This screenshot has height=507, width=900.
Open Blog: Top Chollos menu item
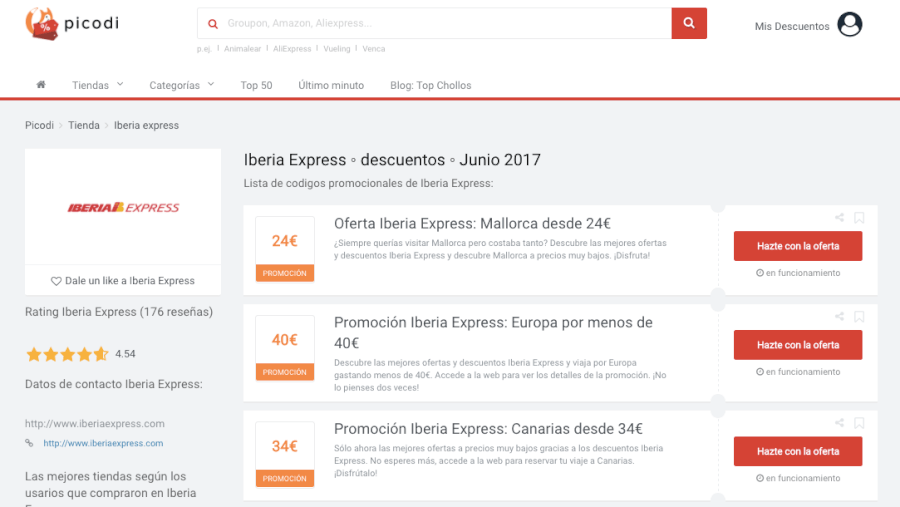[430, 85]
